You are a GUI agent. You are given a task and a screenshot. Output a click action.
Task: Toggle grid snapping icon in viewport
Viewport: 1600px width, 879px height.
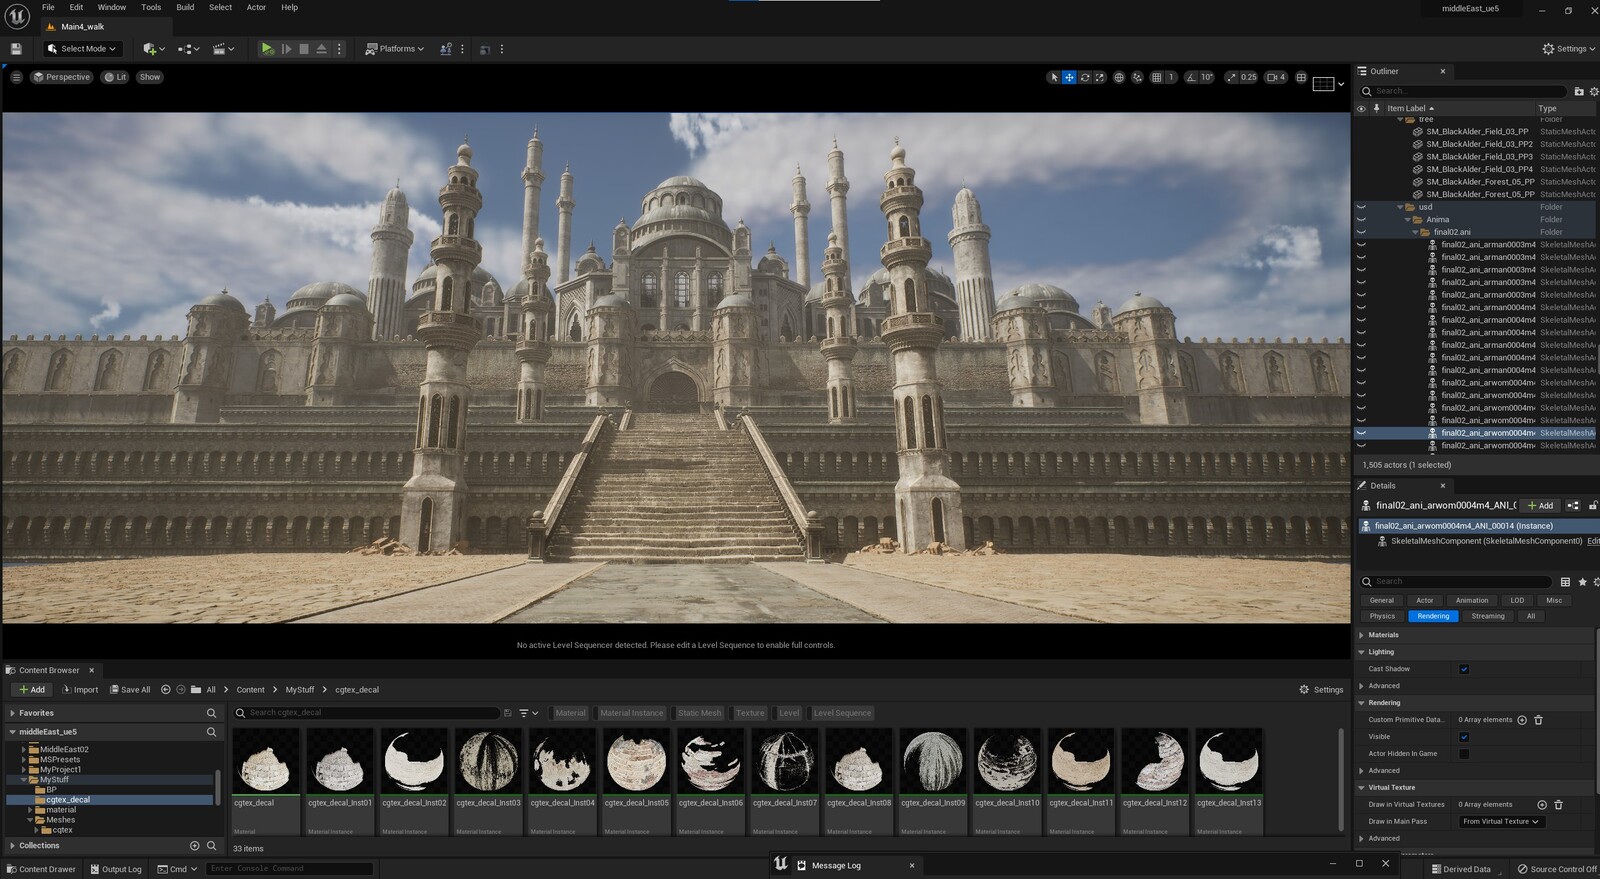(x=1157, y=77)
